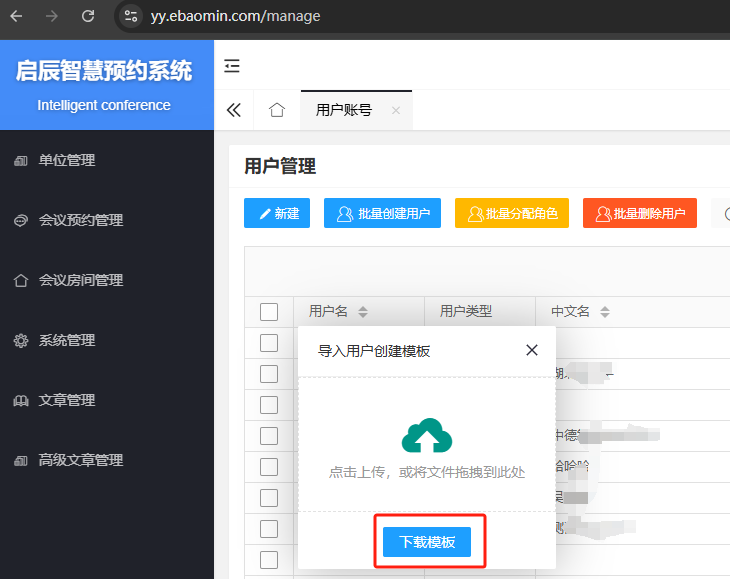Expand 会议预约管理 sidebar menu
Image resolution: width=730 pixels, height=579 pixels.
pyautogui.click(x=80, y=220)
